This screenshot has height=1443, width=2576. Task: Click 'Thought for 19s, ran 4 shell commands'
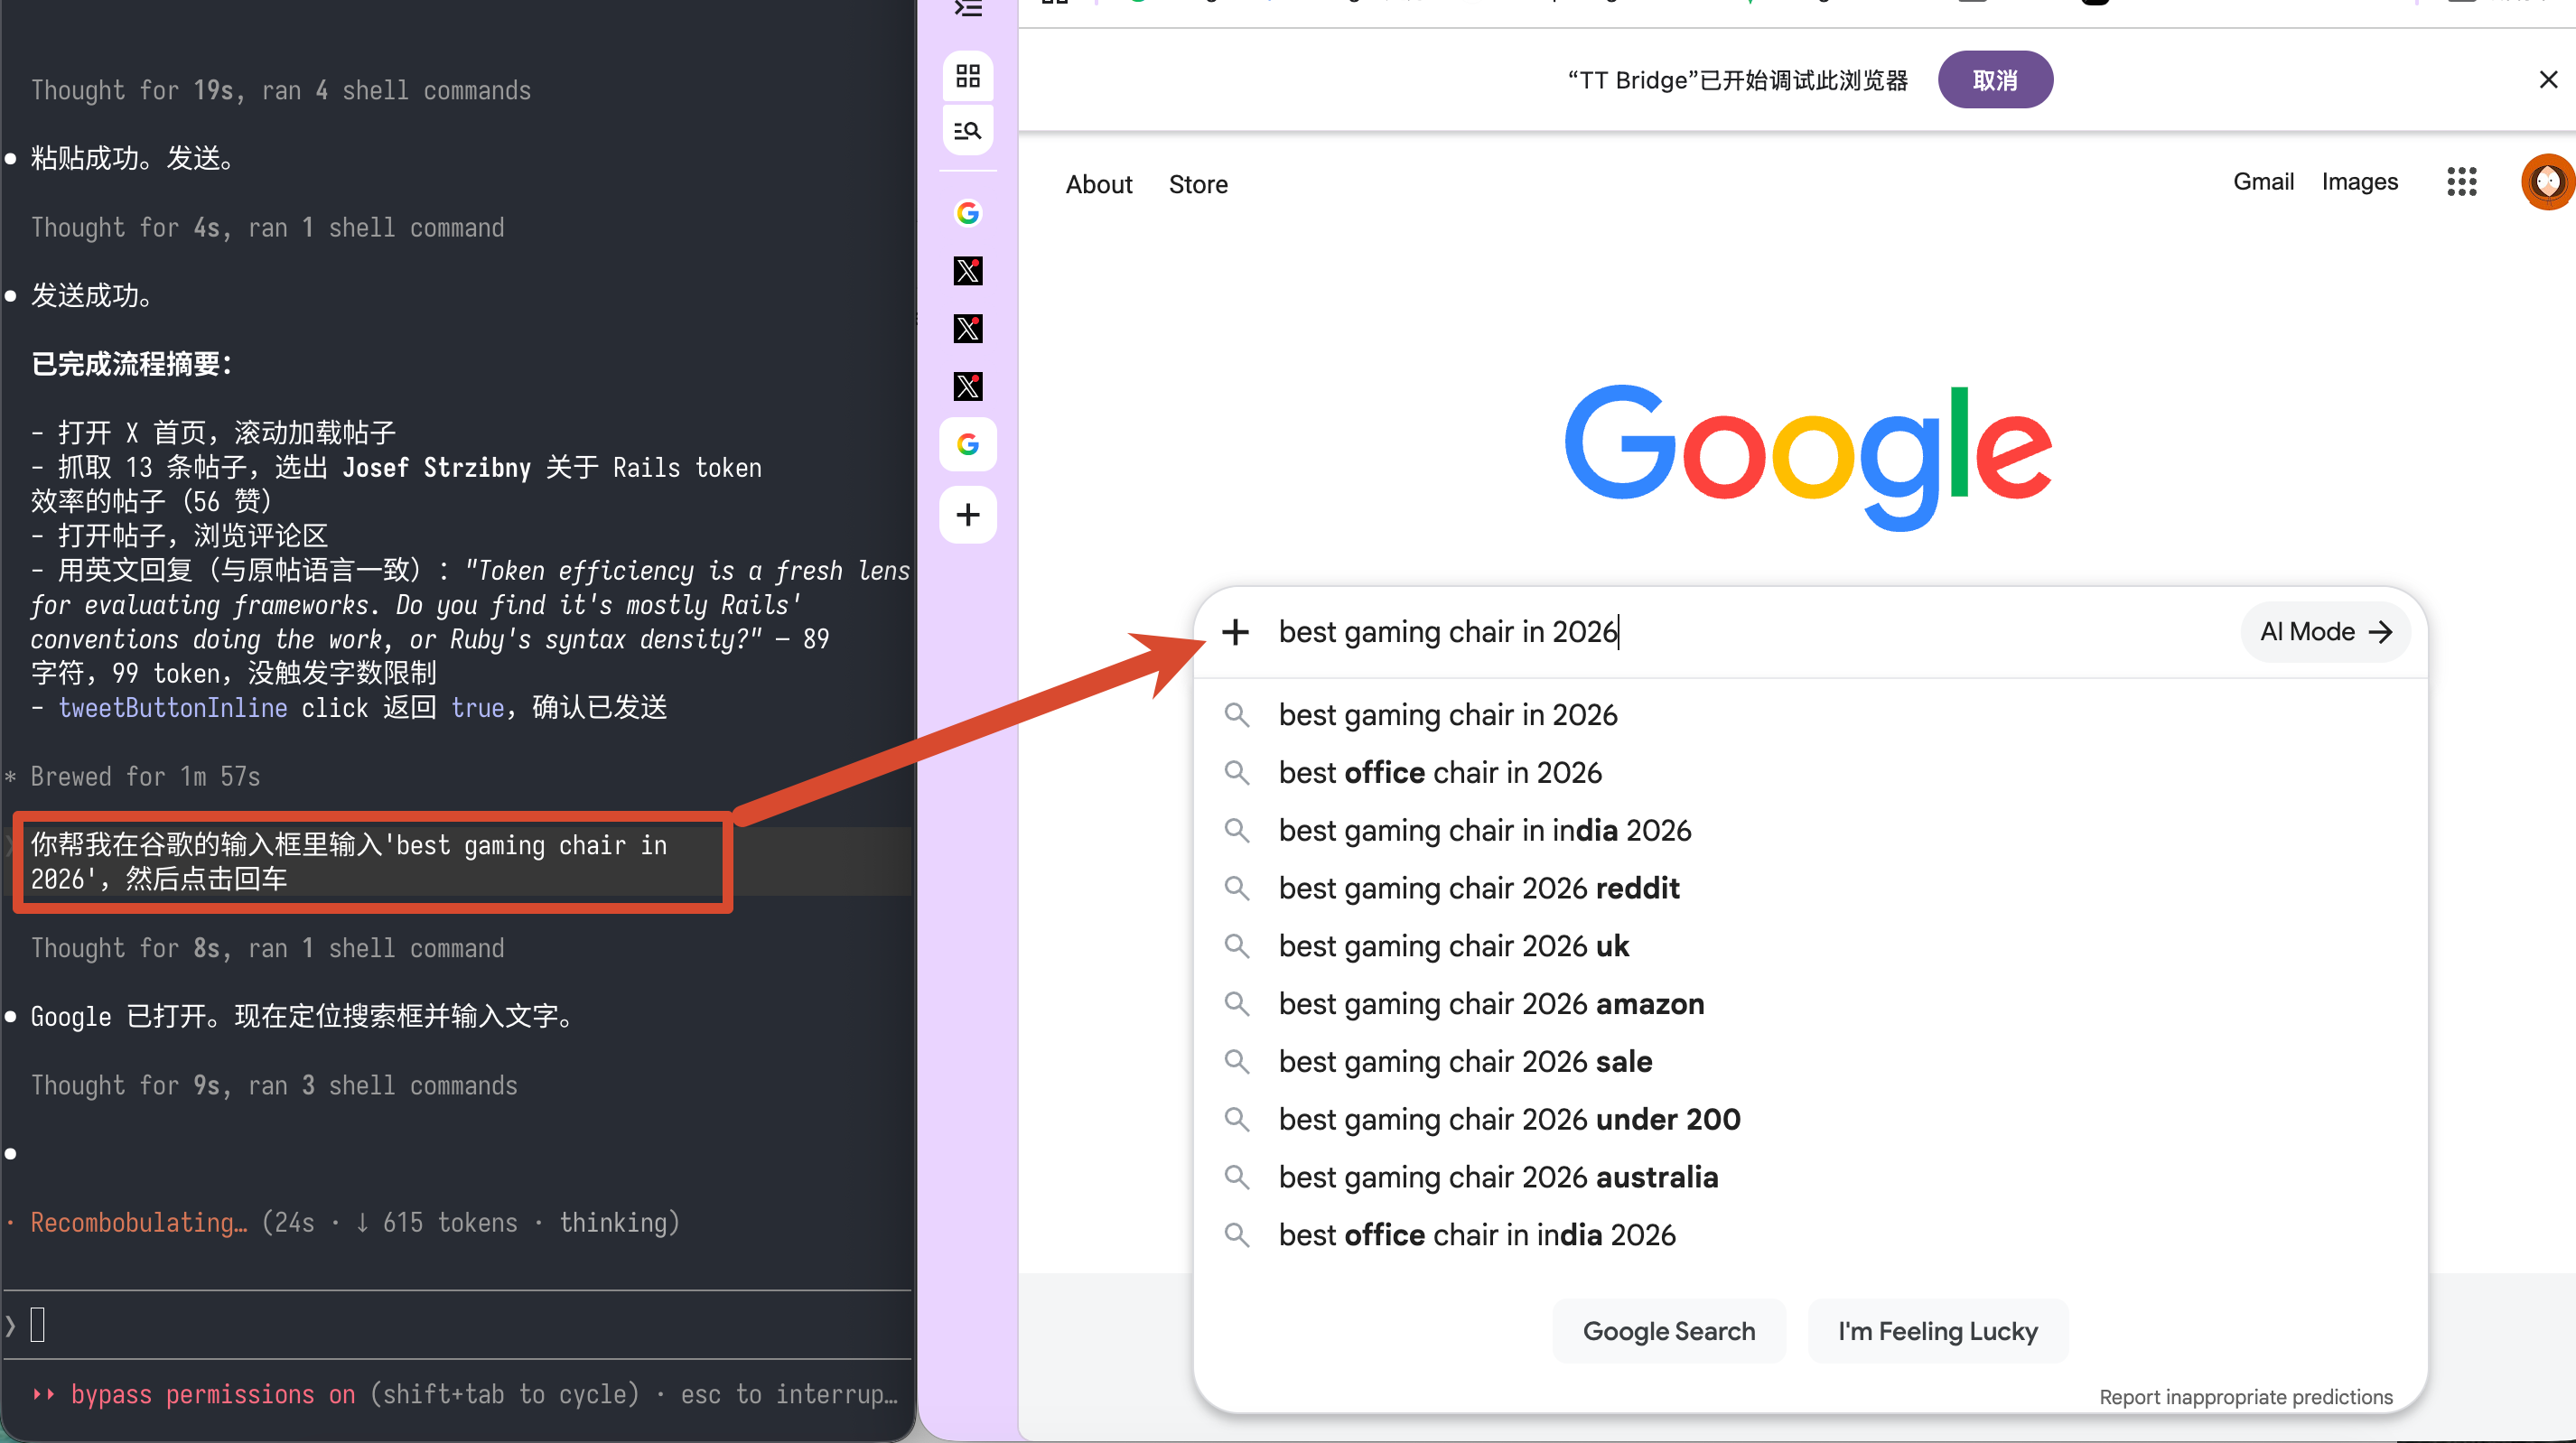click(x=281, y=91)
